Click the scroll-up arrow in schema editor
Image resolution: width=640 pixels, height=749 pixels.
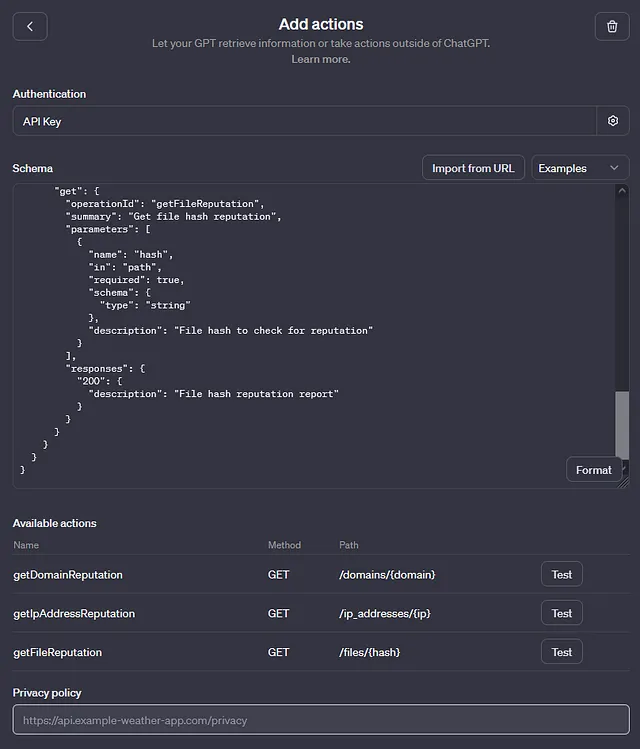622,191
